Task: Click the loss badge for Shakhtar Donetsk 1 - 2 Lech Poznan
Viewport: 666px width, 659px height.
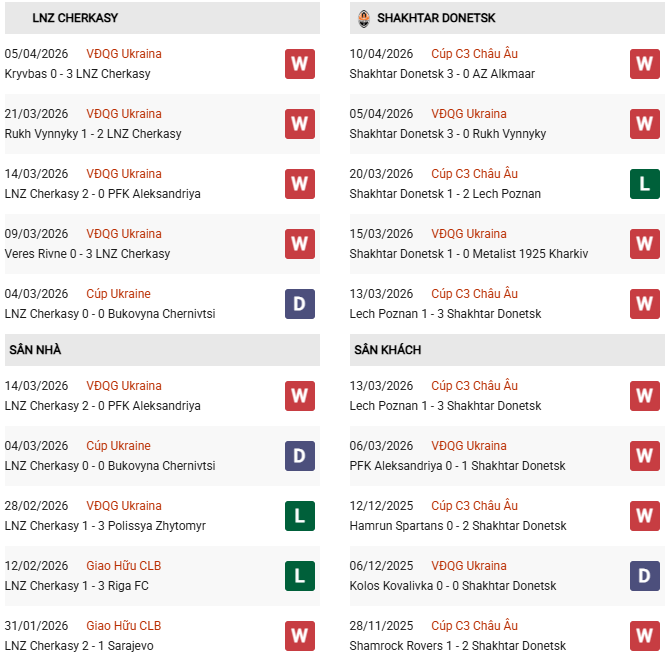Action: (644, 184)
